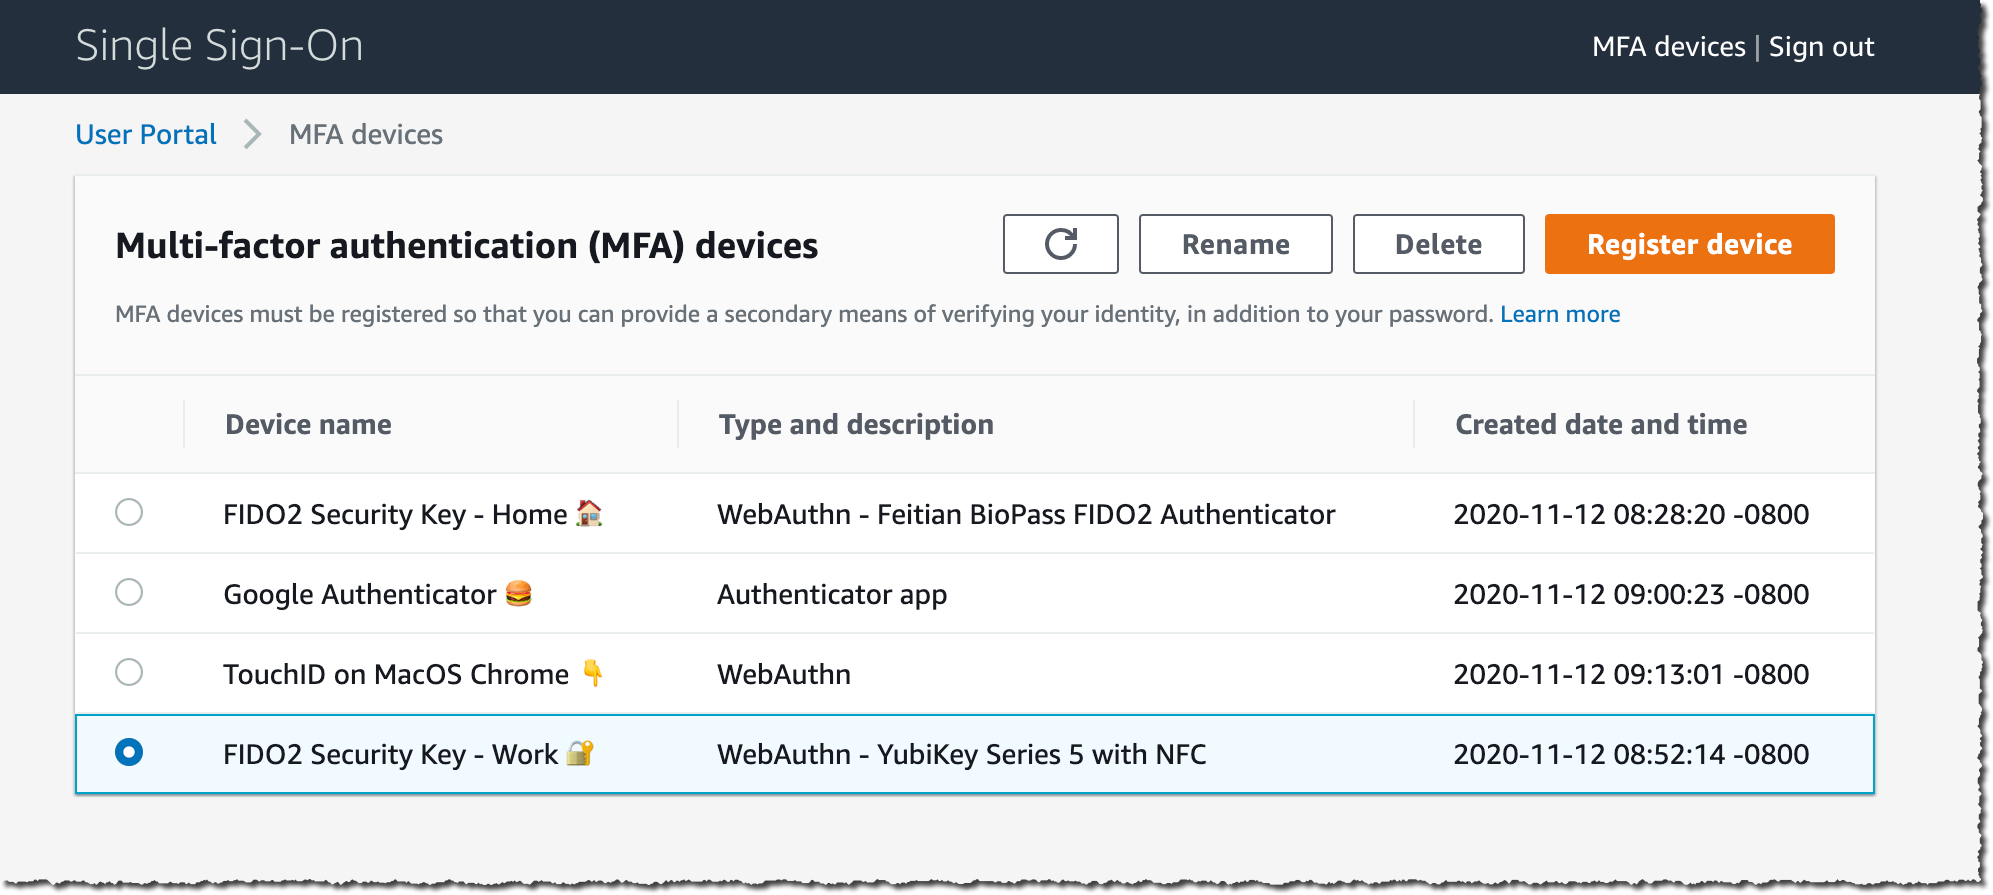The image size is (1993, 895).
Task: Click the selected FIDO2 Work key radio button
Action: (129, 752)
